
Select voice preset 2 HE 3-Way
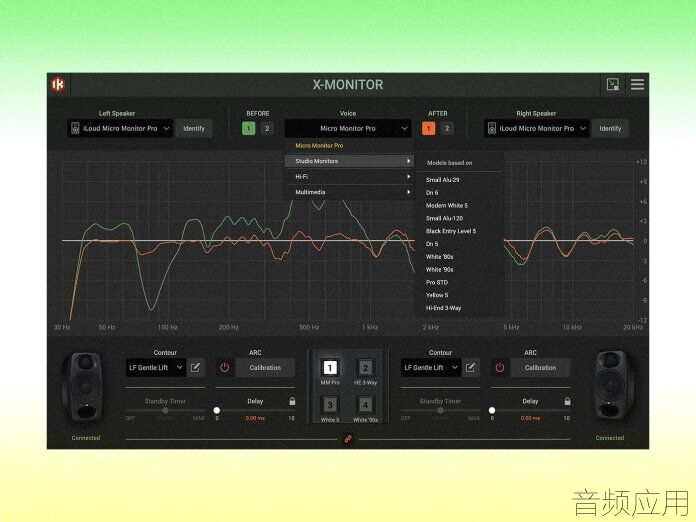[365, 368]
